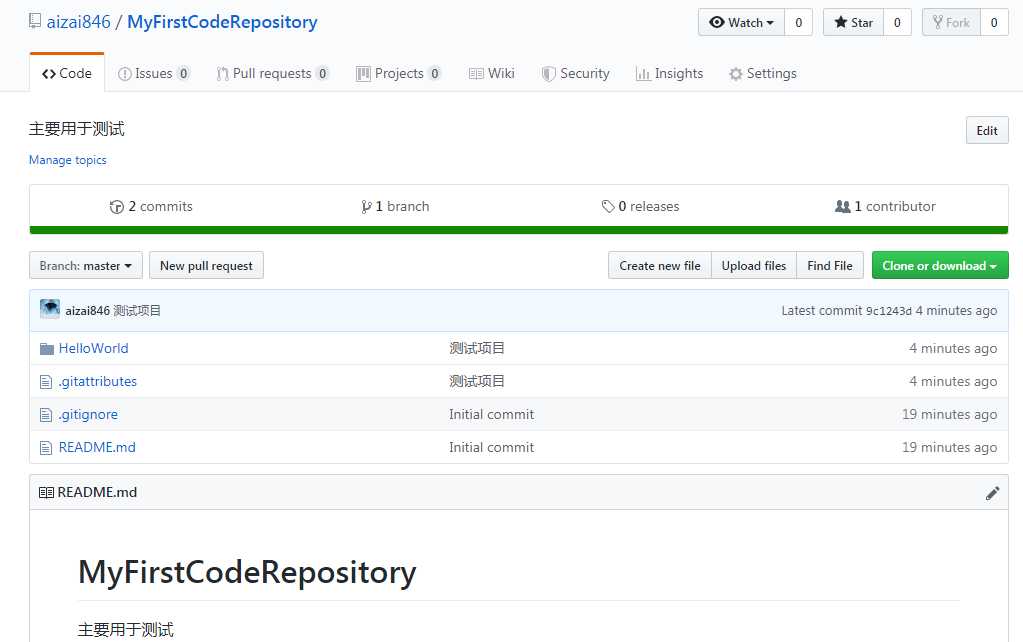Click the 4 minutes ago timestamp in HelloWorld row
1023x642 pixels.
pyautogui.click(x=953, y=348)
